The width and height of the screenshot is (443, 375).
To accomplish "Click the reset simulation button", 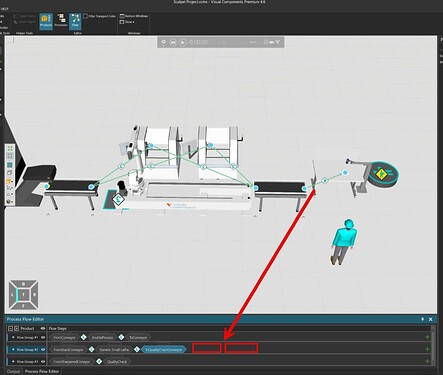I will 173,42.
